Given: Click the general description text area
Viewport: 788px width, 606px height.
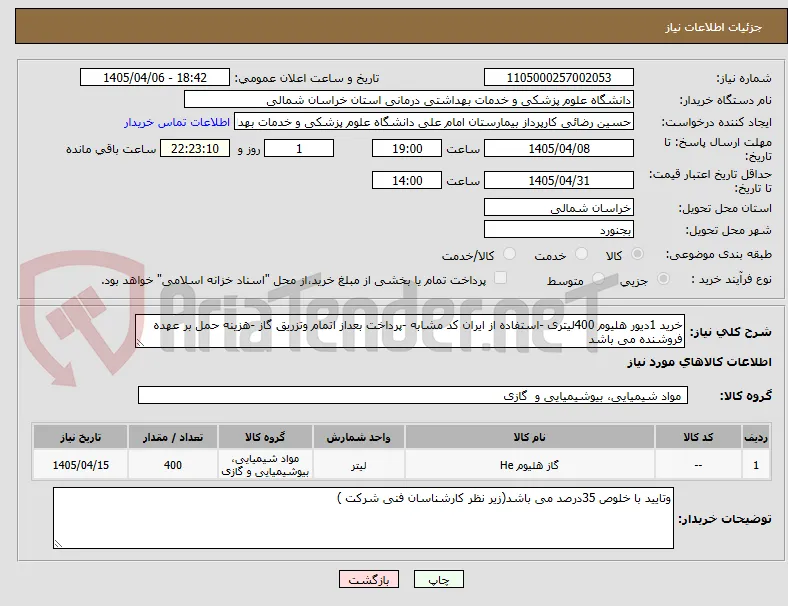Looking at the screenshot, I should tap(410, 331).
